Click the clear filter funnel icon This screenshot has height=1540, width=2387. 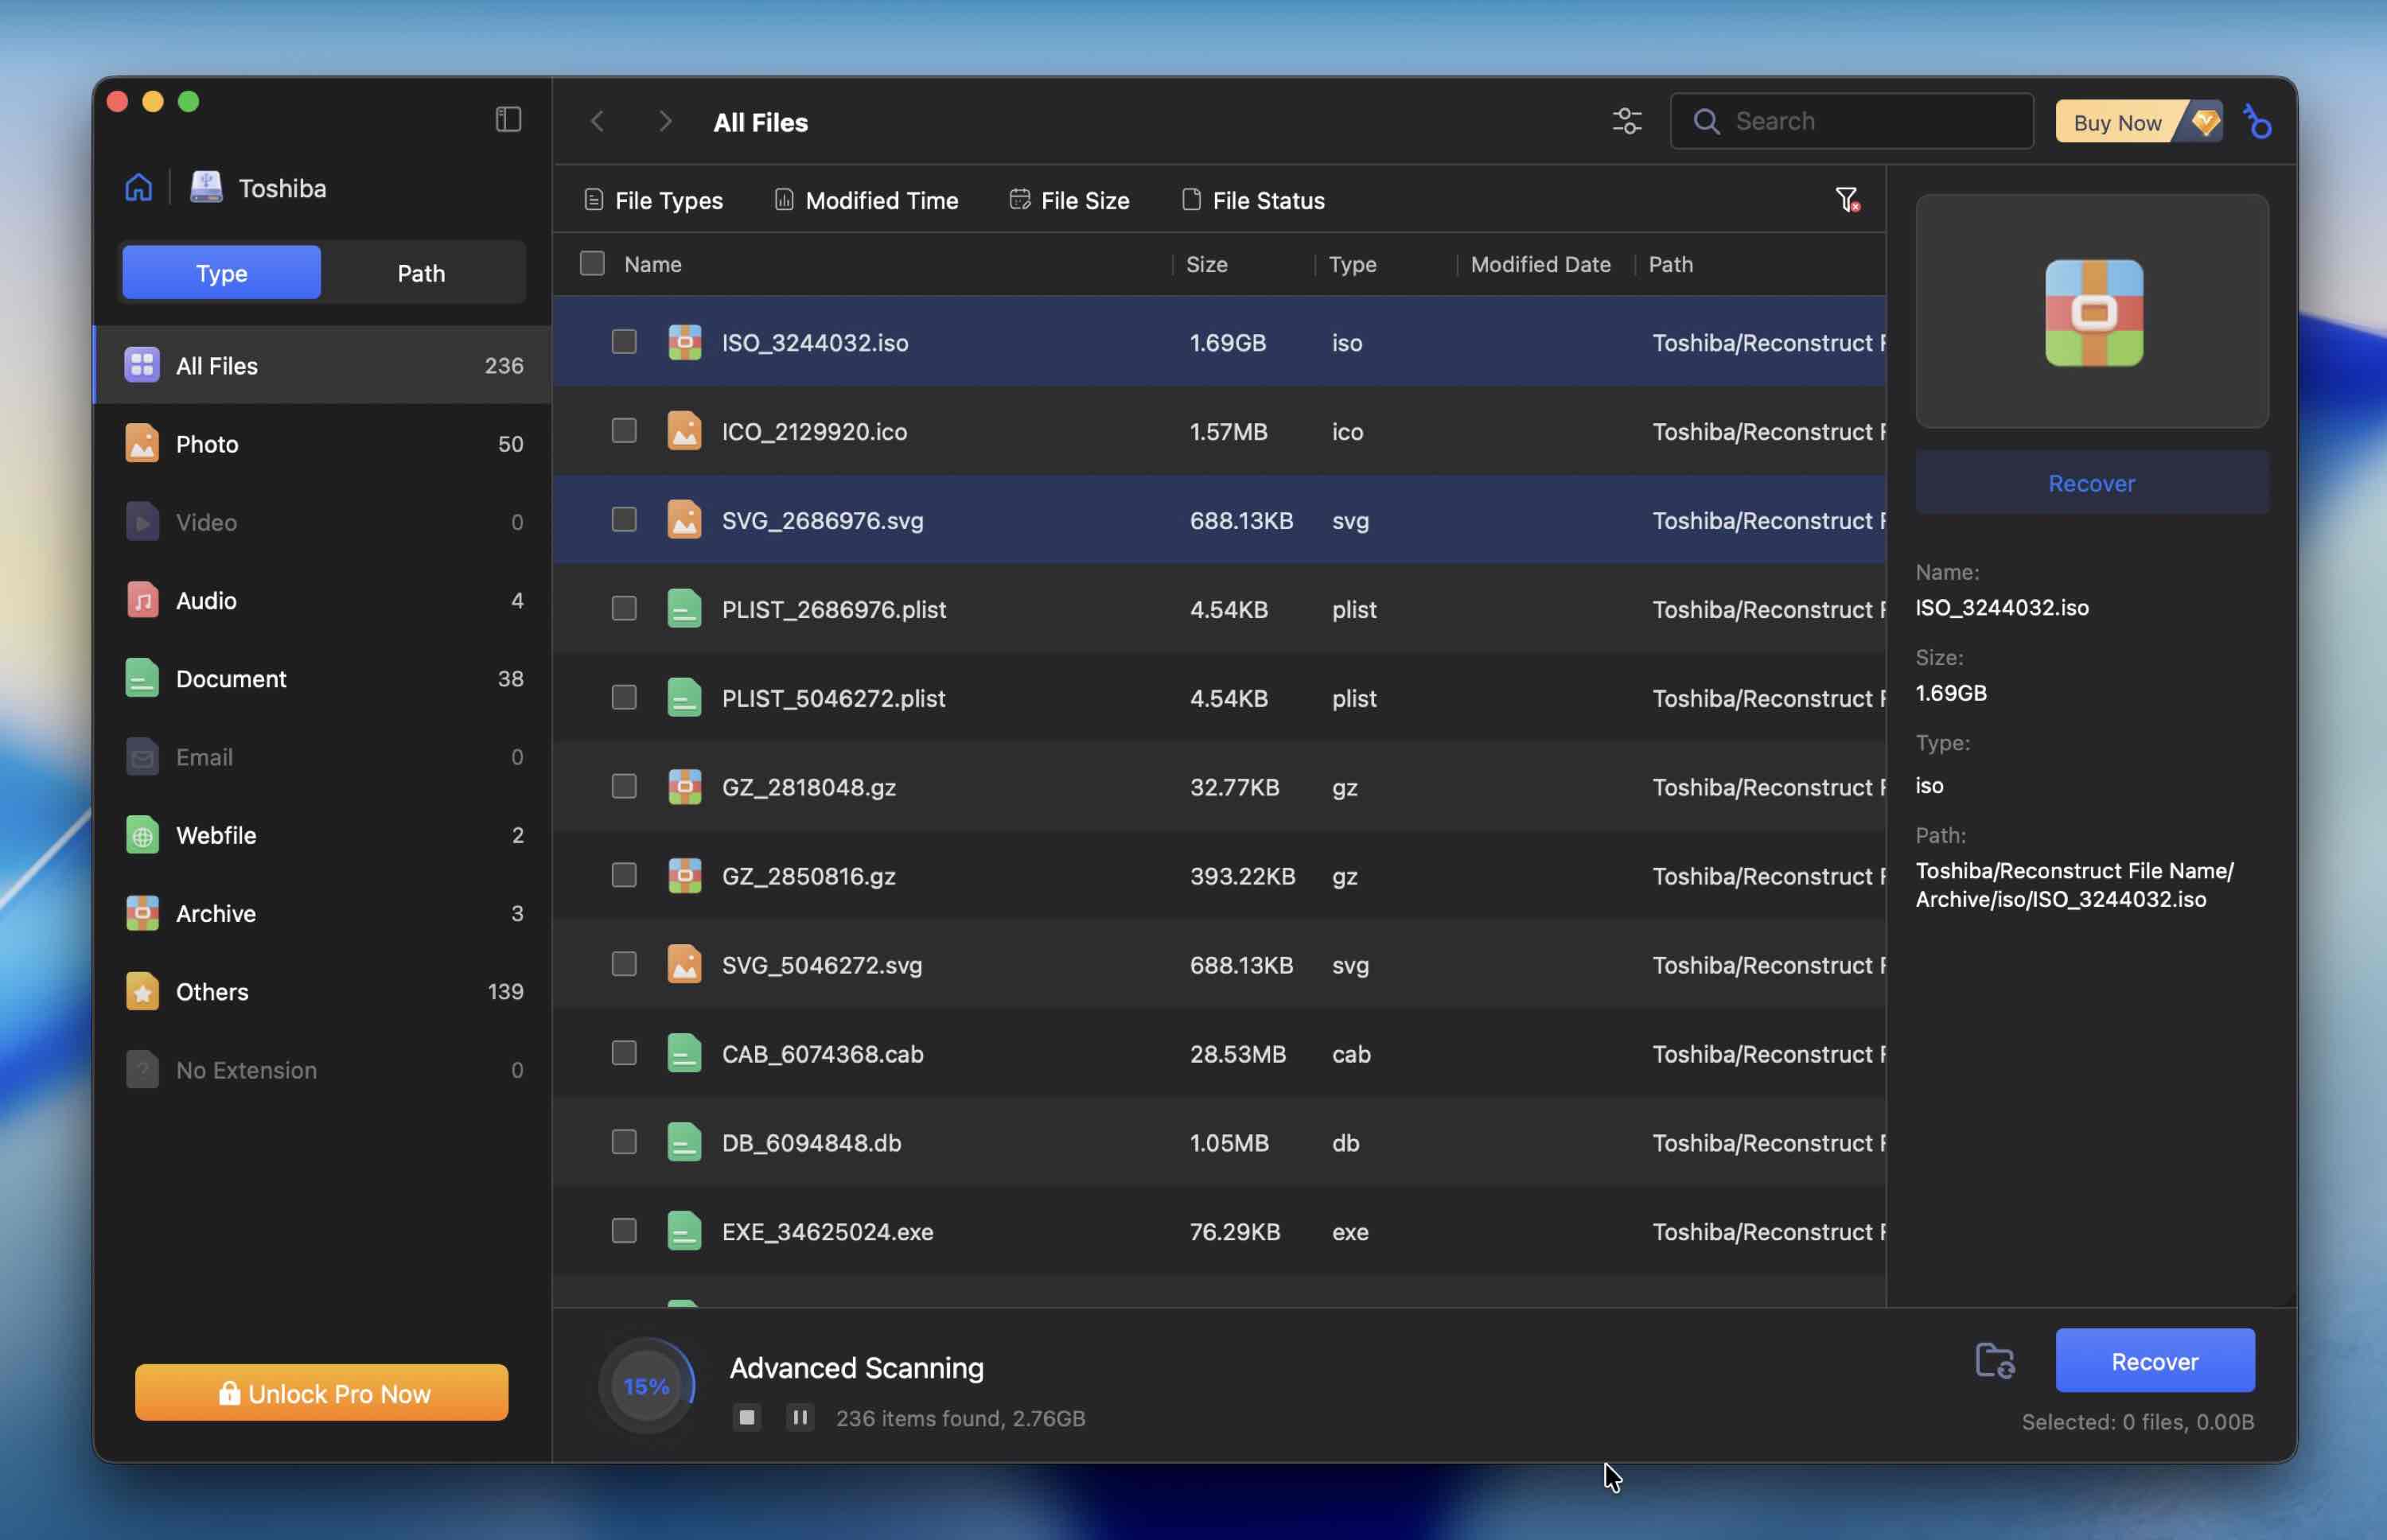coord(1847,200)
